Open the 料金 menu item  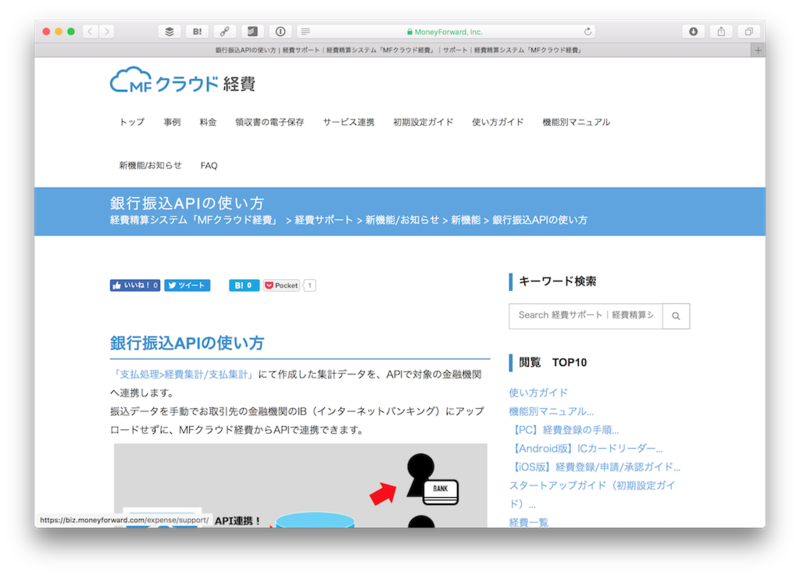208,122
